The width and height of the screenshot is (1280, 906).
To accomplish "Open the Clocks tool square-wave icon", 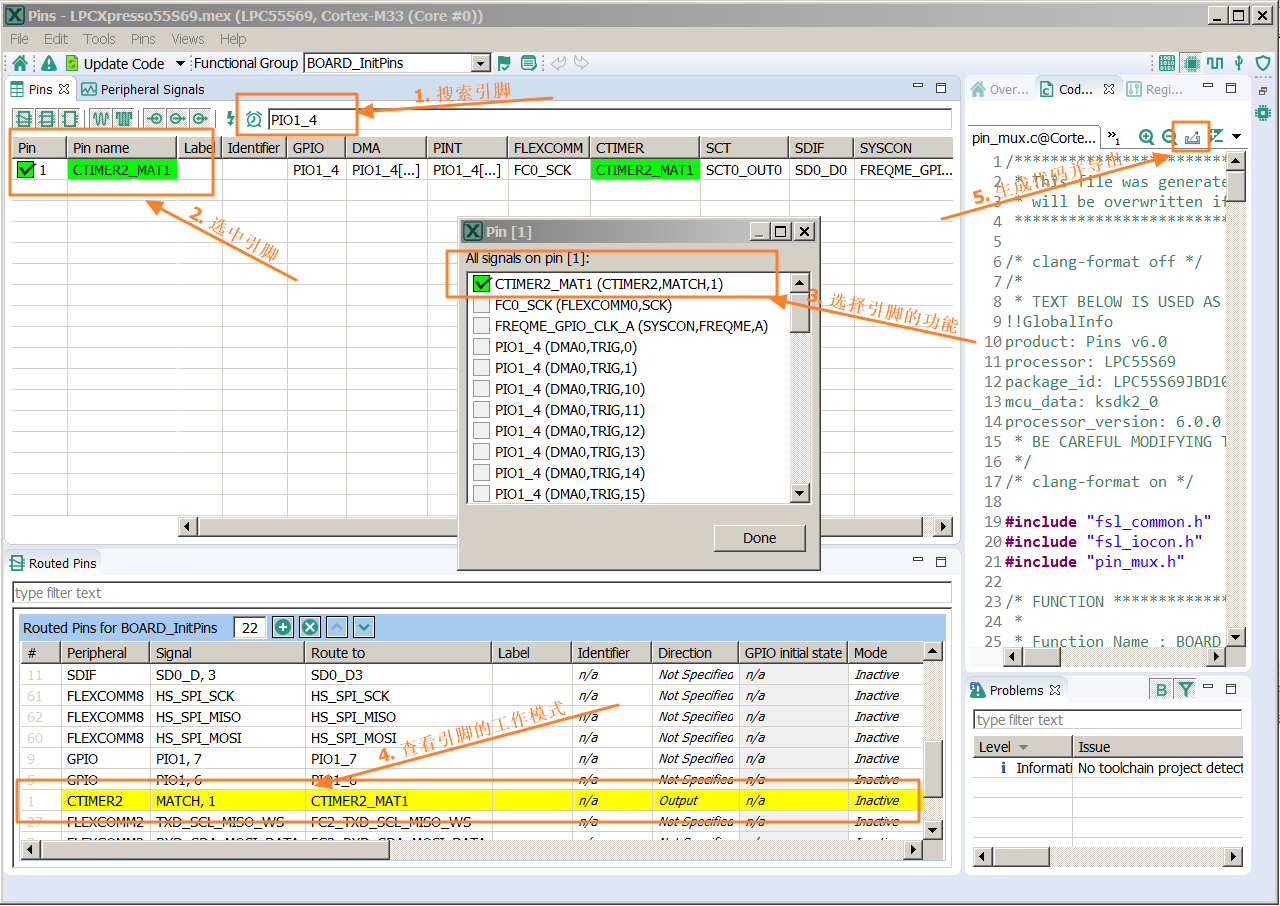I will (x=1215, y=63).
